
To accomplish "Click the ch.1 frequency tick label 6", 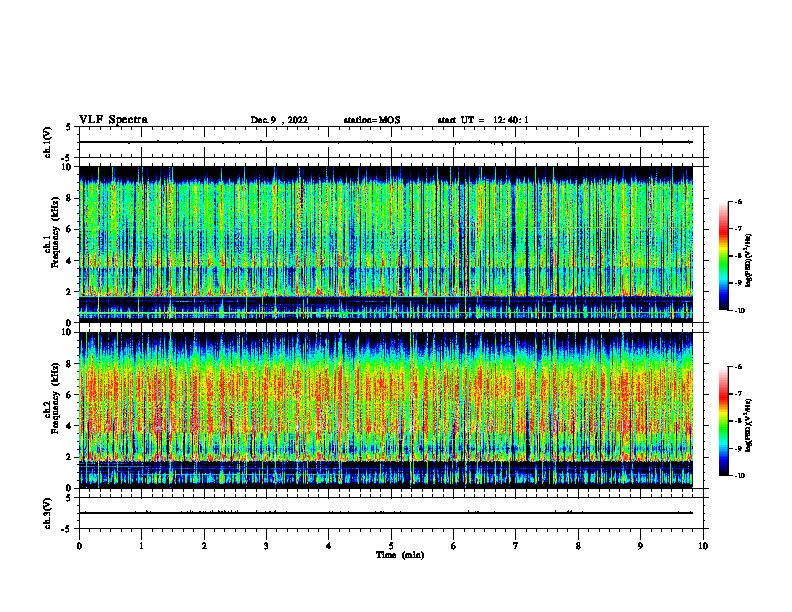I will (x=70, y=229).
